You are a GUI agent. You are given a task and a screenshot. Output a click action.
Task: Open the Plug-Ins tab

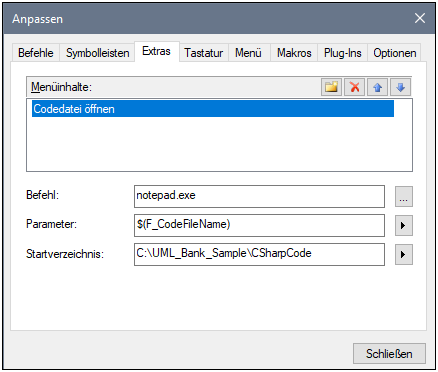tap(342, 53)
